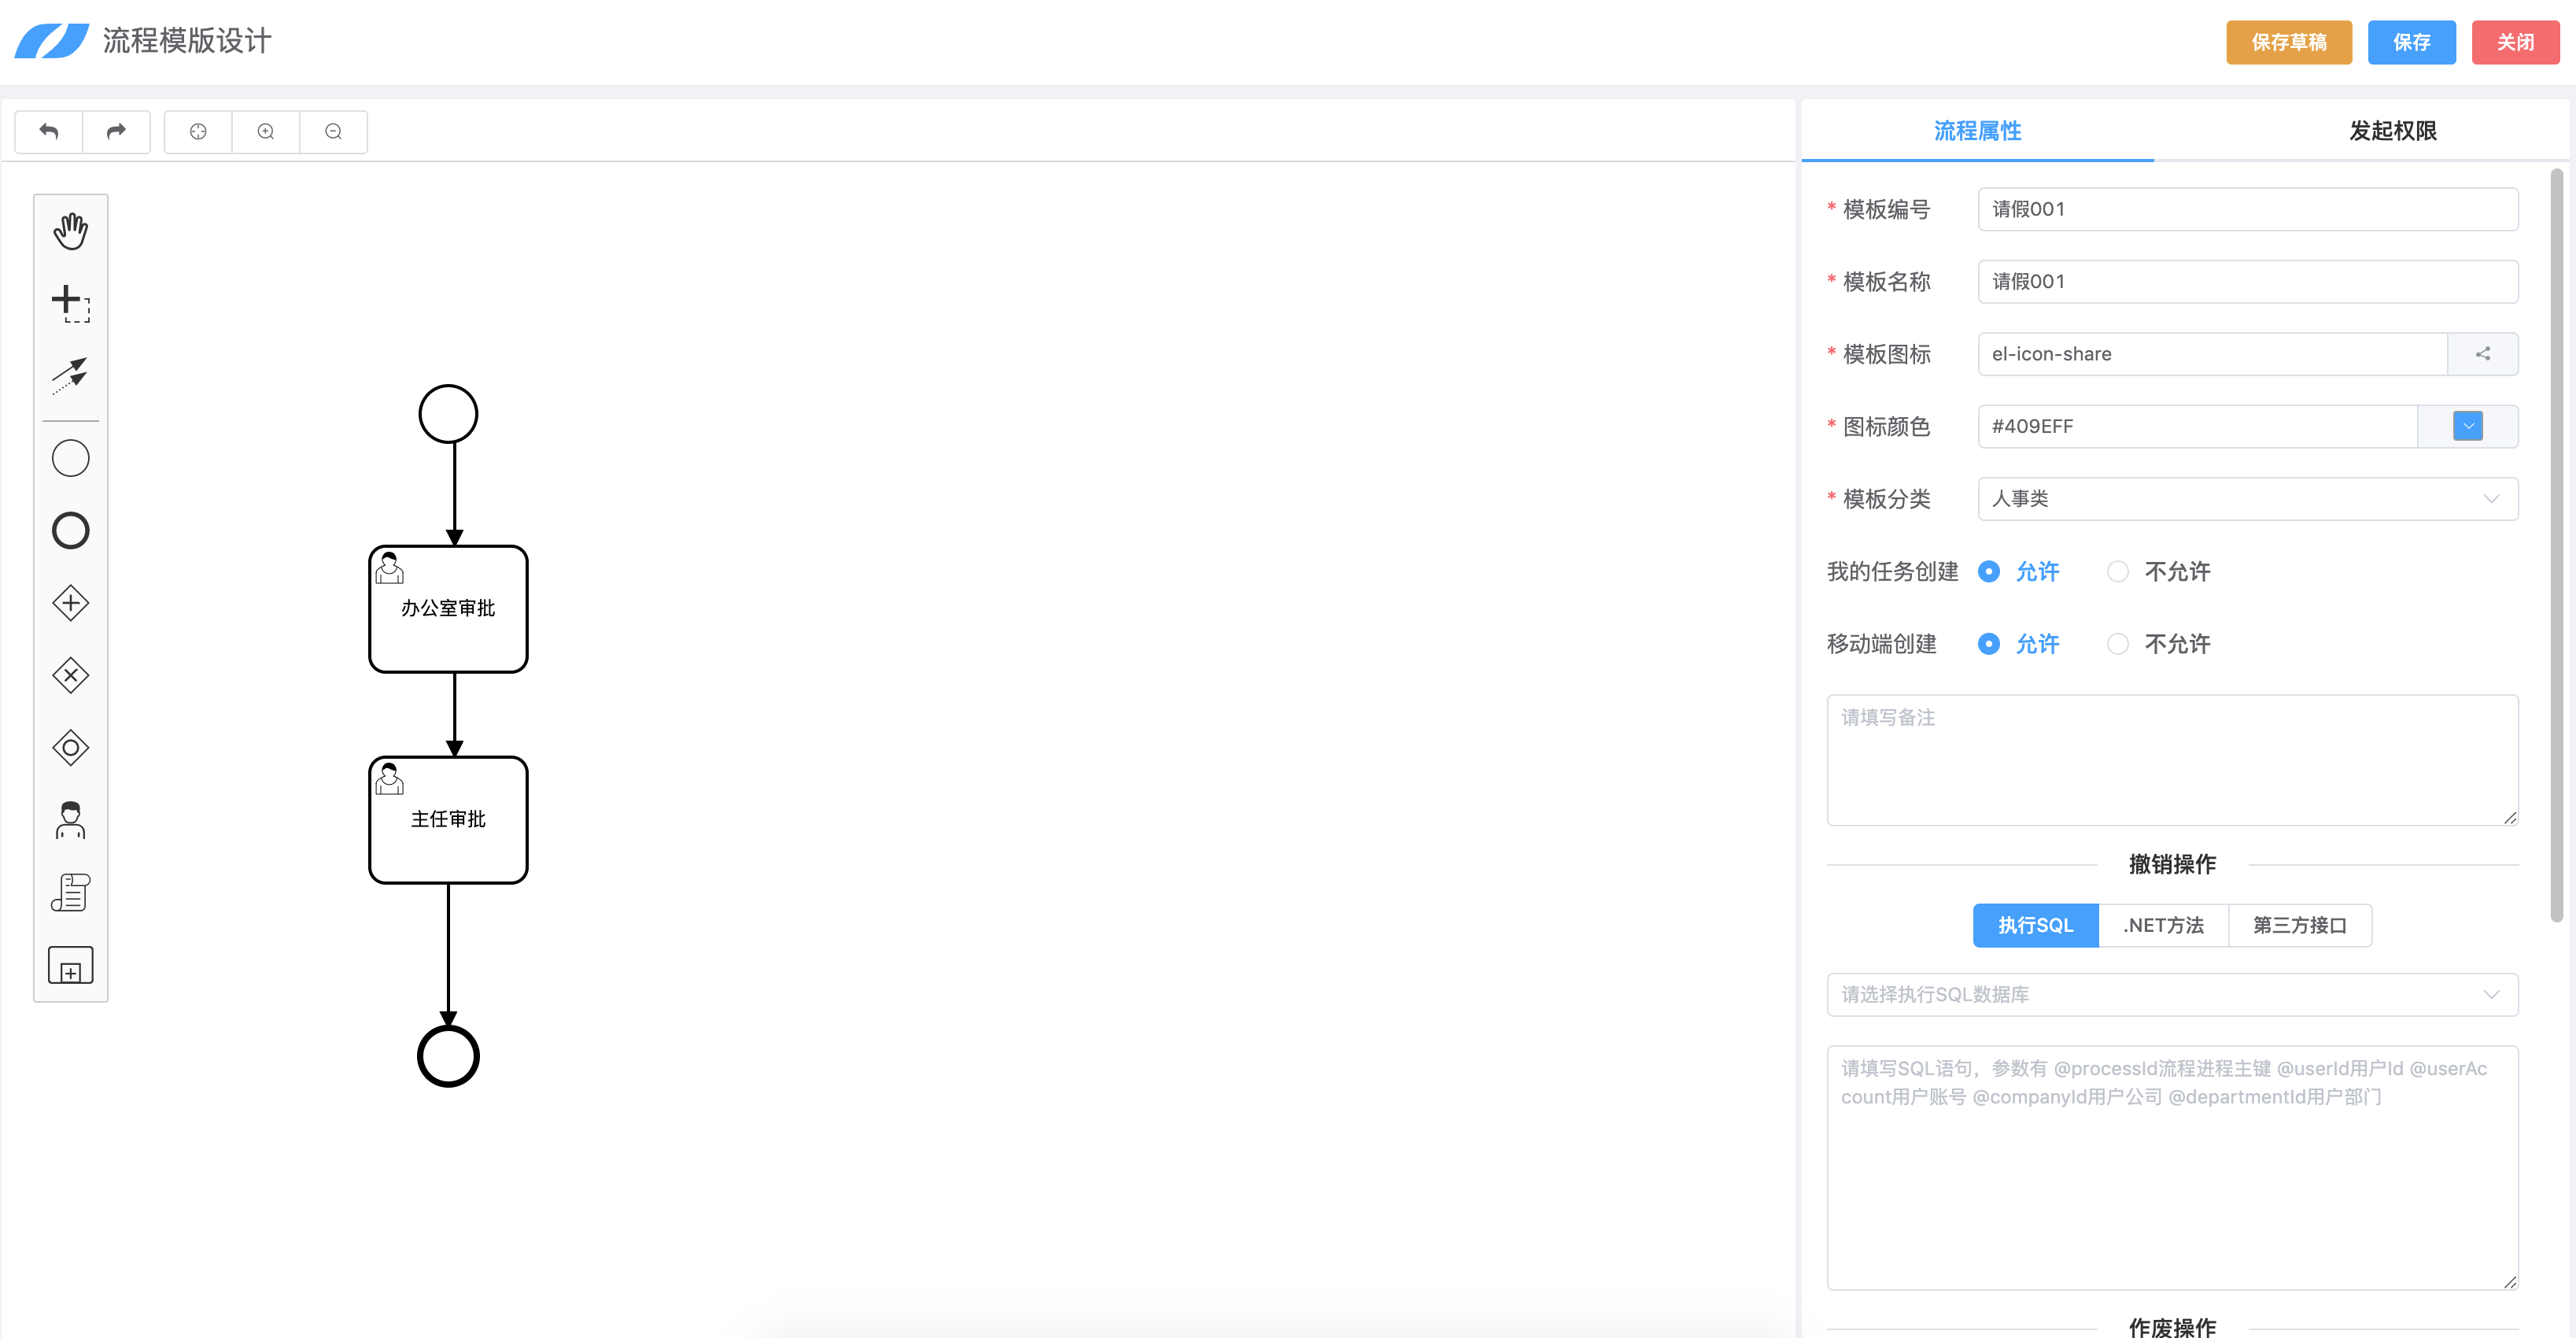Viewport: 2576px width, 1338px height.
Task: Choose the .NET方法 option
Action: (x=2163, y=926)
